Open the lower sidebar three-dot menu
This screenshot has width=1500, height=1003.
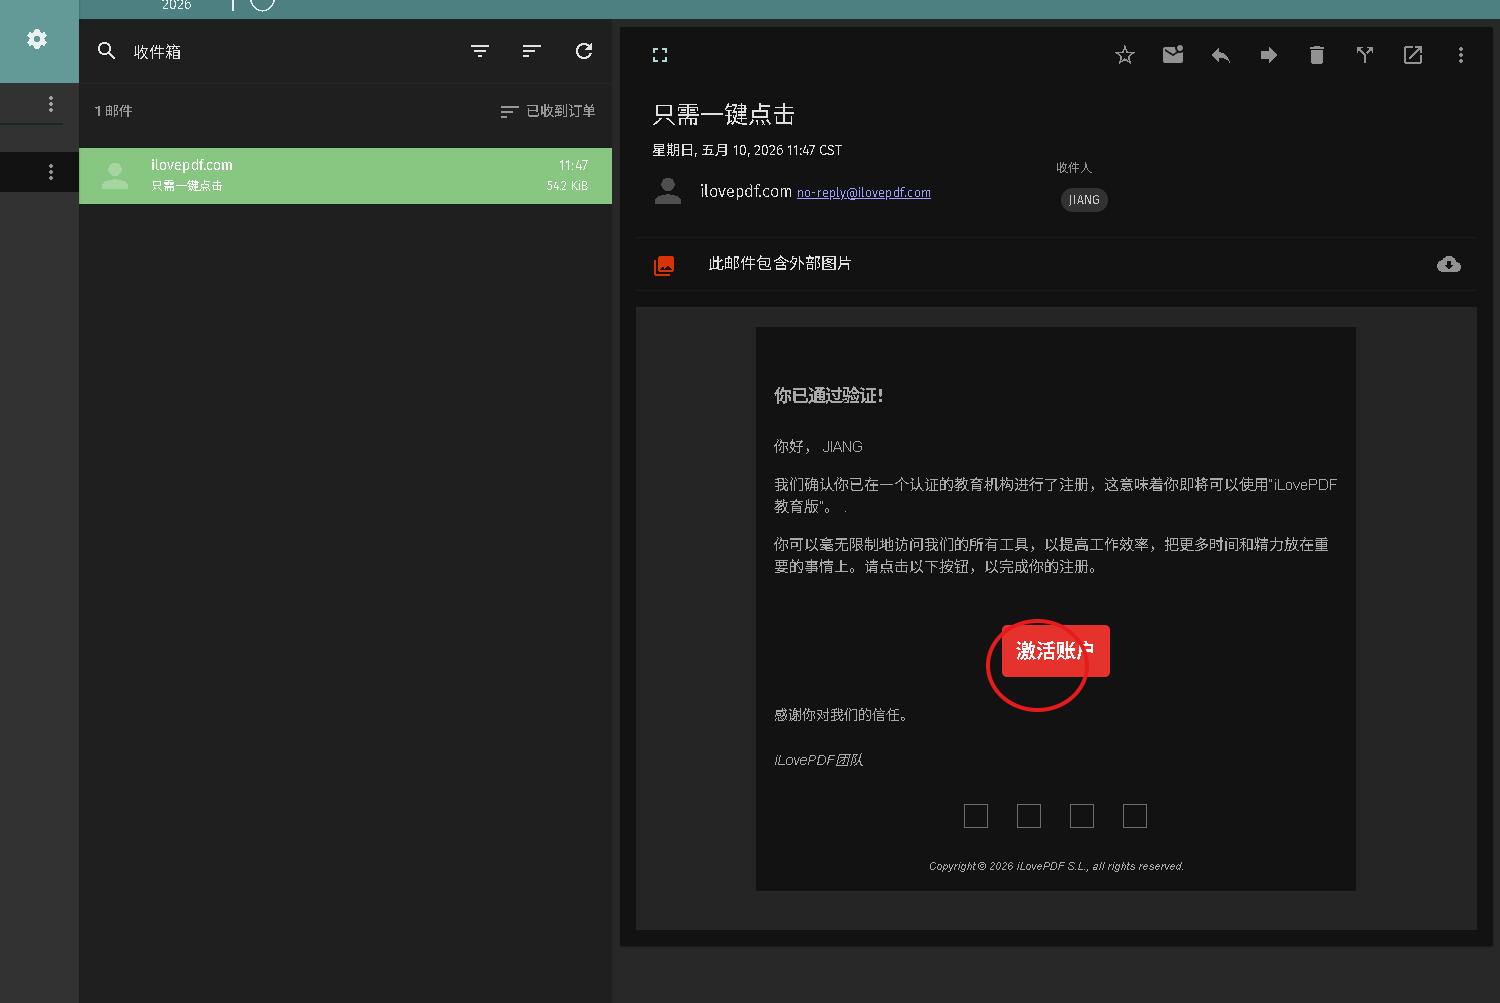tap(51, 172)
